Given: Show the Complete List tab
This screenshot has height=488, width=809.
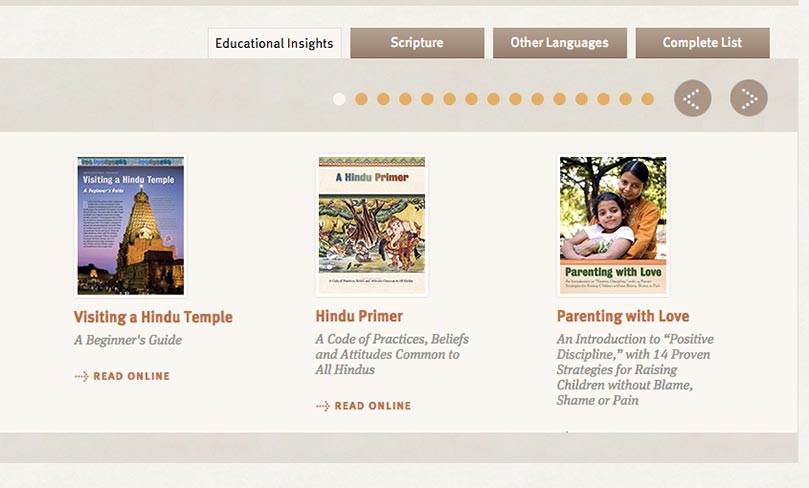Looking at the screenshot, I should tap(702, 43).
